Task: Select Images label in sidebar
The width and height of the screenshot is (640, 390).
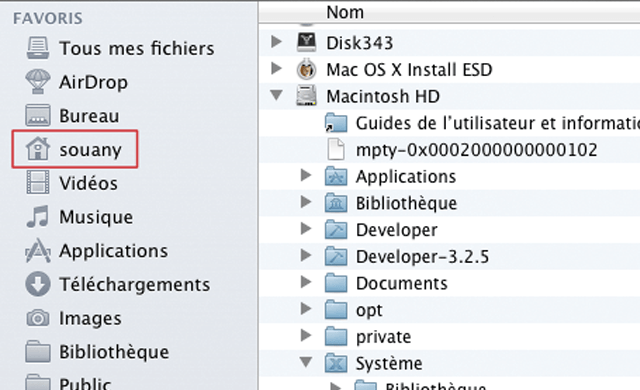Action: pos(91,318)
